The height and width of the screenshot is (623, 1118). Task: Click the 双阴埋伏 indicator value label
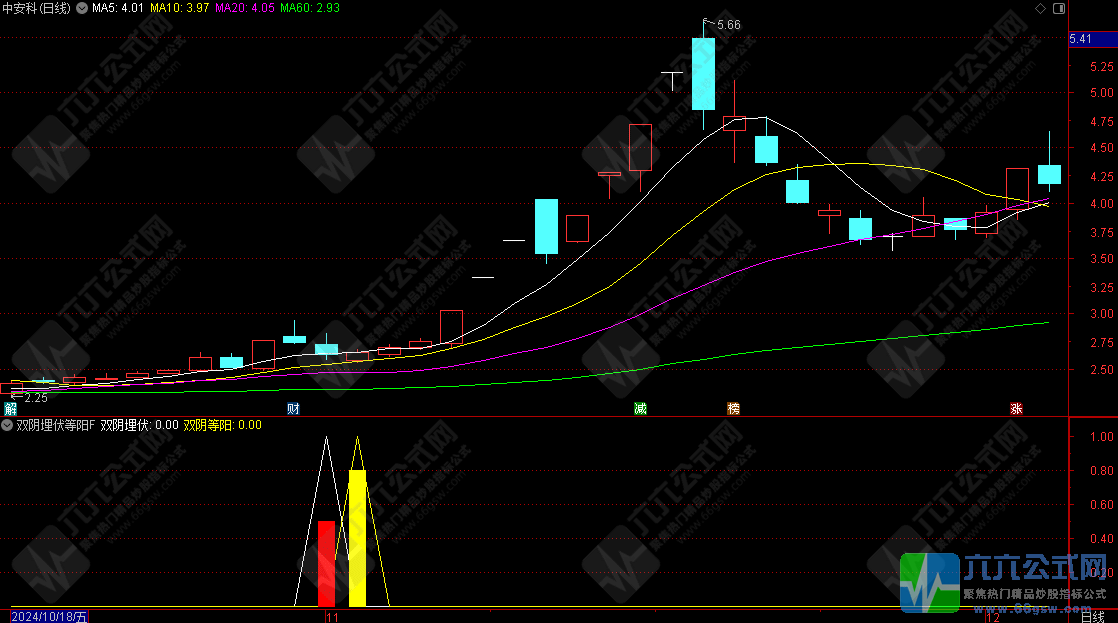pos(139,425)
